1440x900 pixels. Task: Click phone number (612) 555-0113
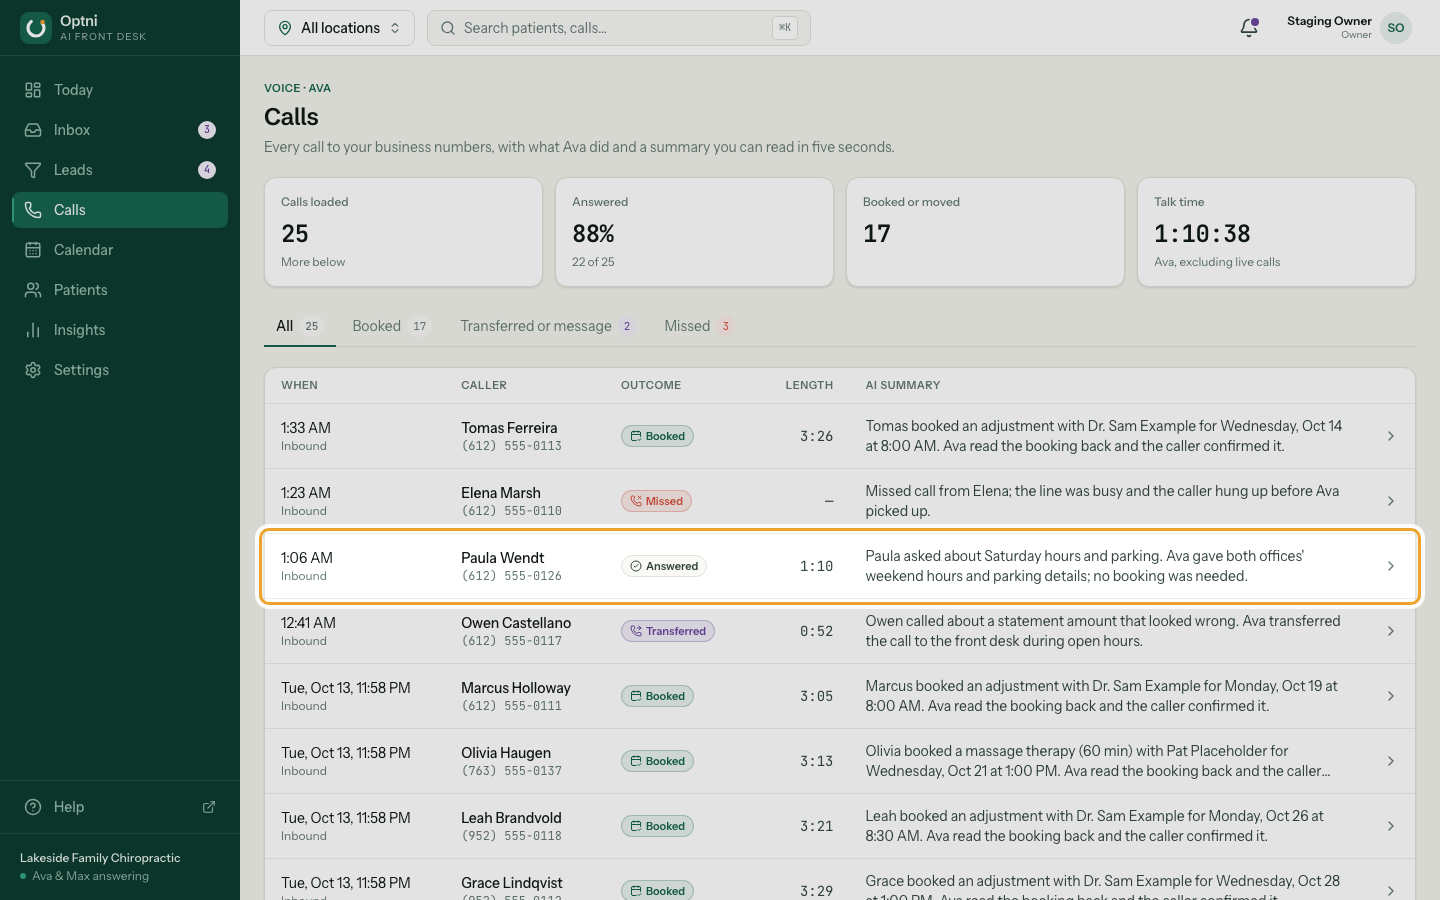(x=511, y=446)
